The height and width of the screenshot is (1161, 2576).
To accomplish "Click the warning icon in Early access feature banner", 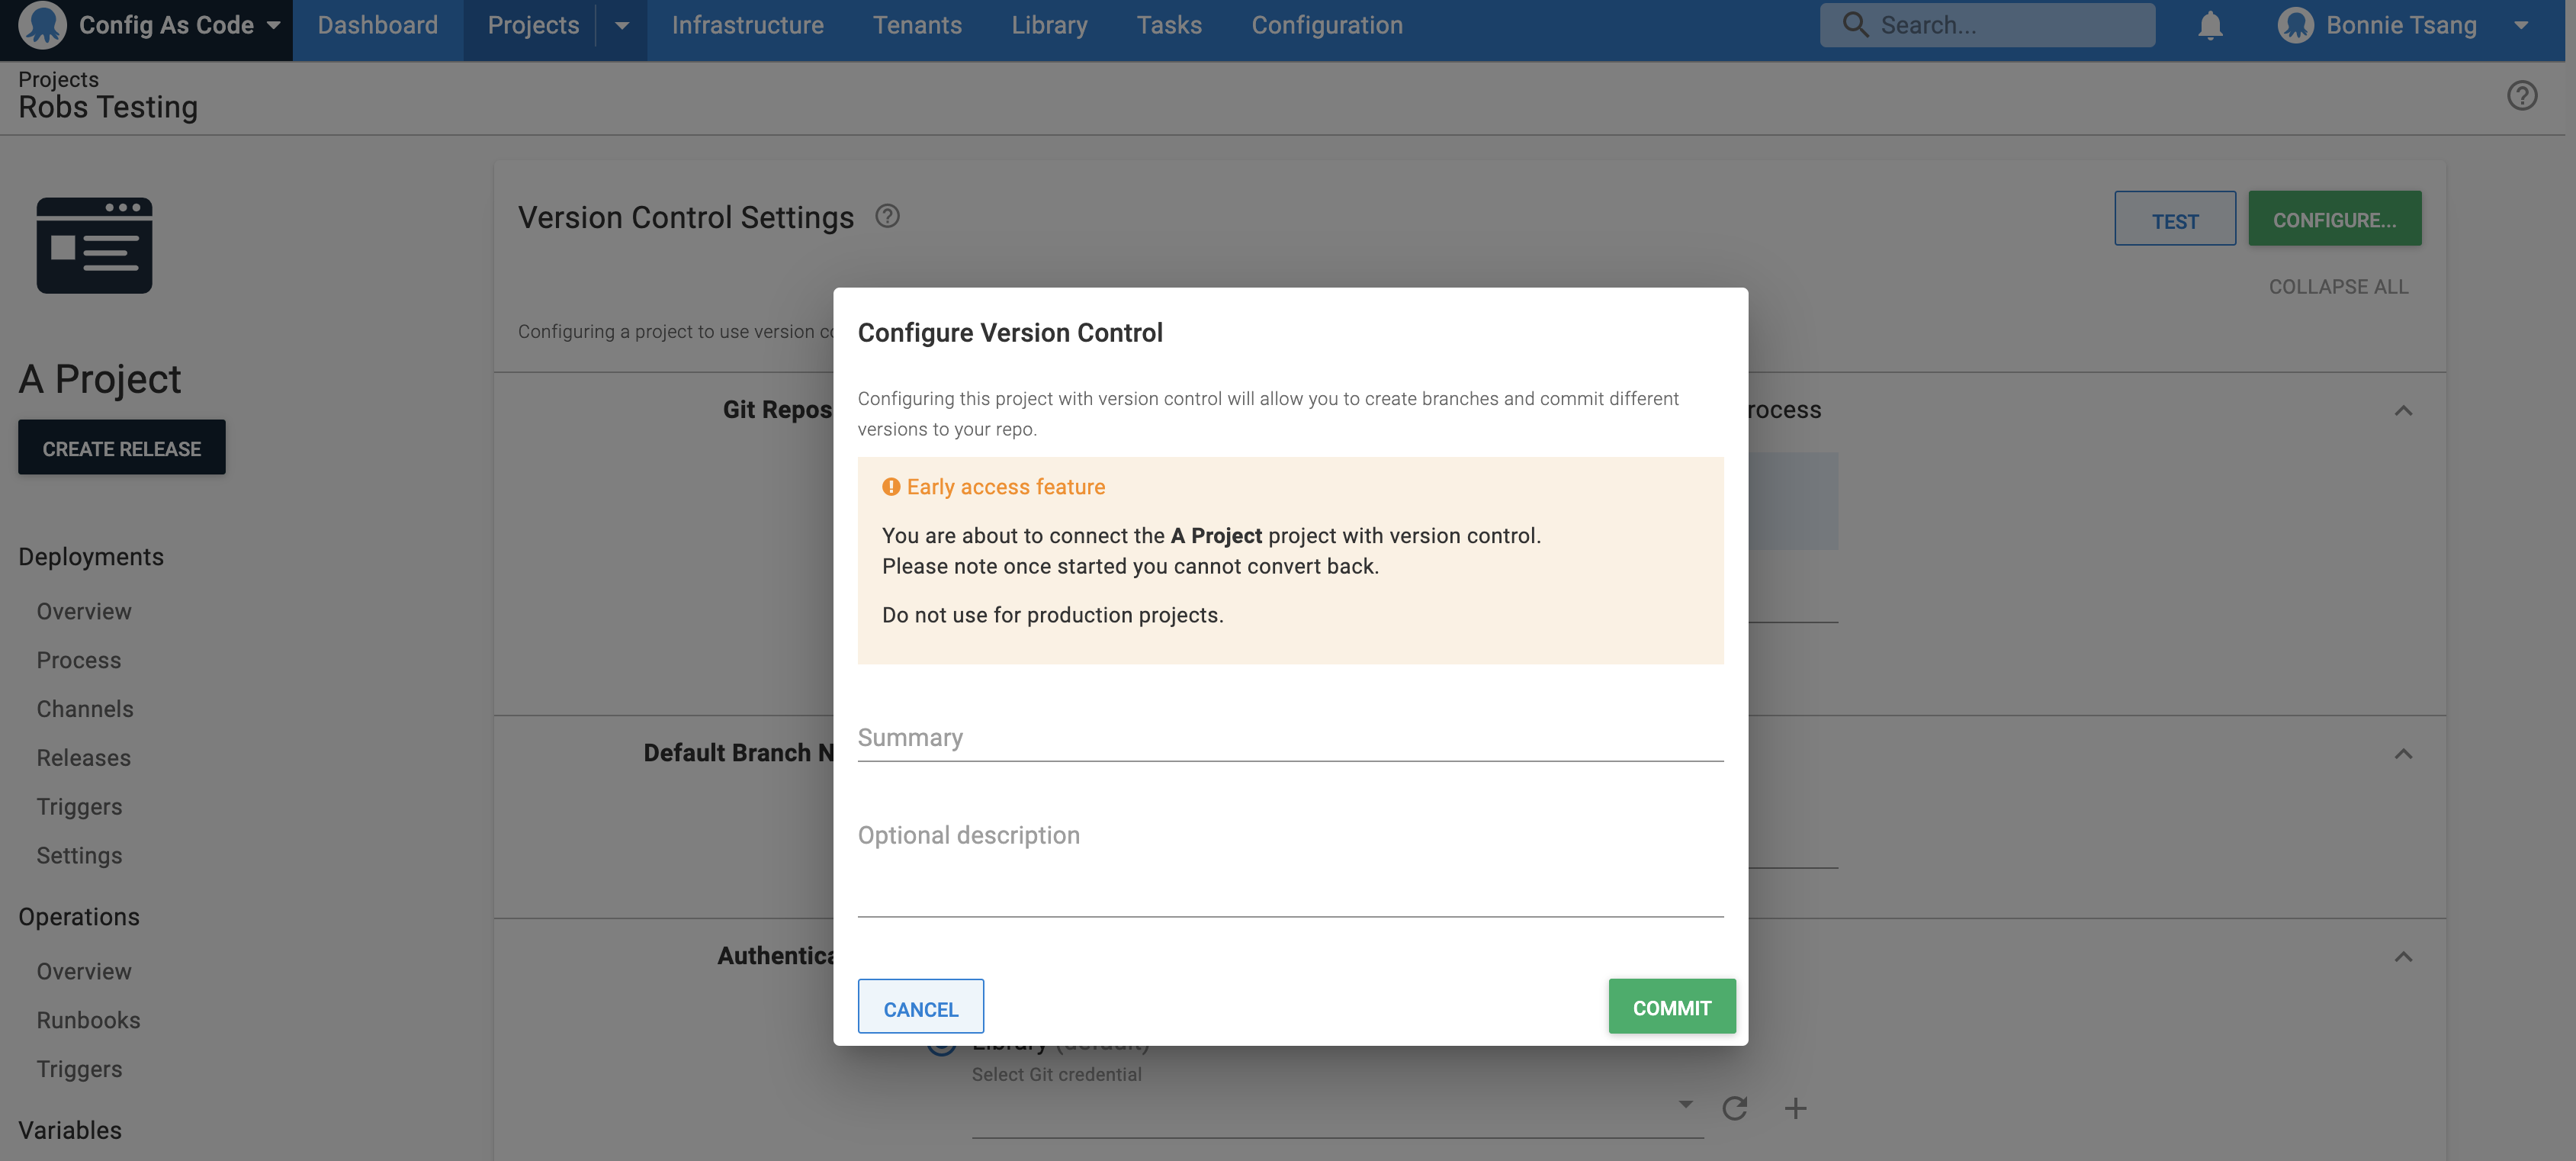I will (x=889, y=487).
